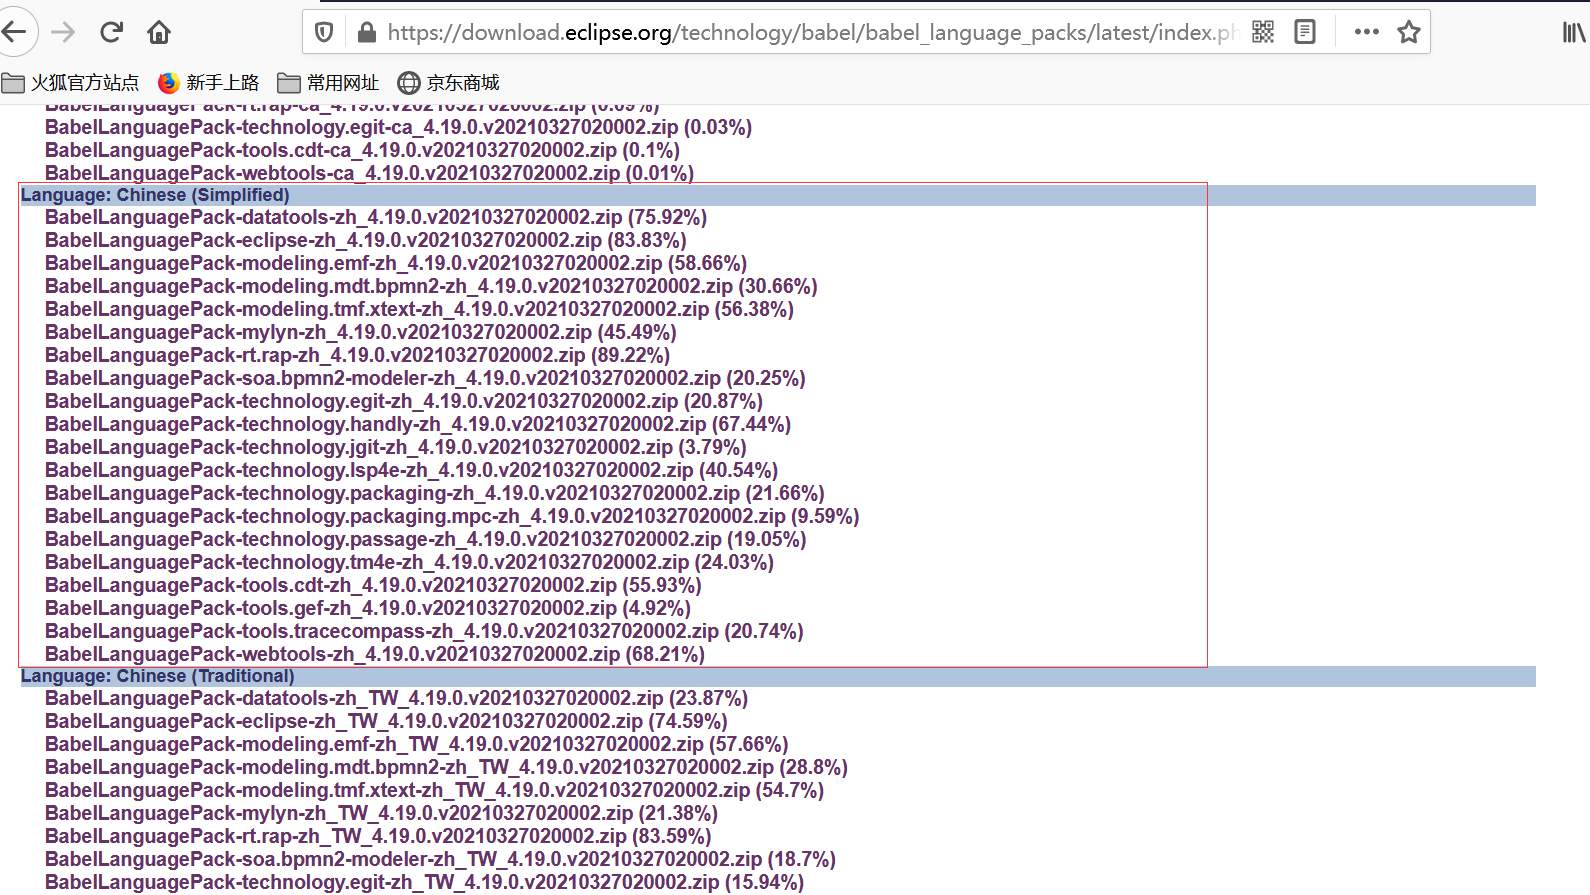The image size is (1590, 895).
Task: Download BabelLanguagePack-technology.egit-zh zip
Action: (x=404, y=401)
